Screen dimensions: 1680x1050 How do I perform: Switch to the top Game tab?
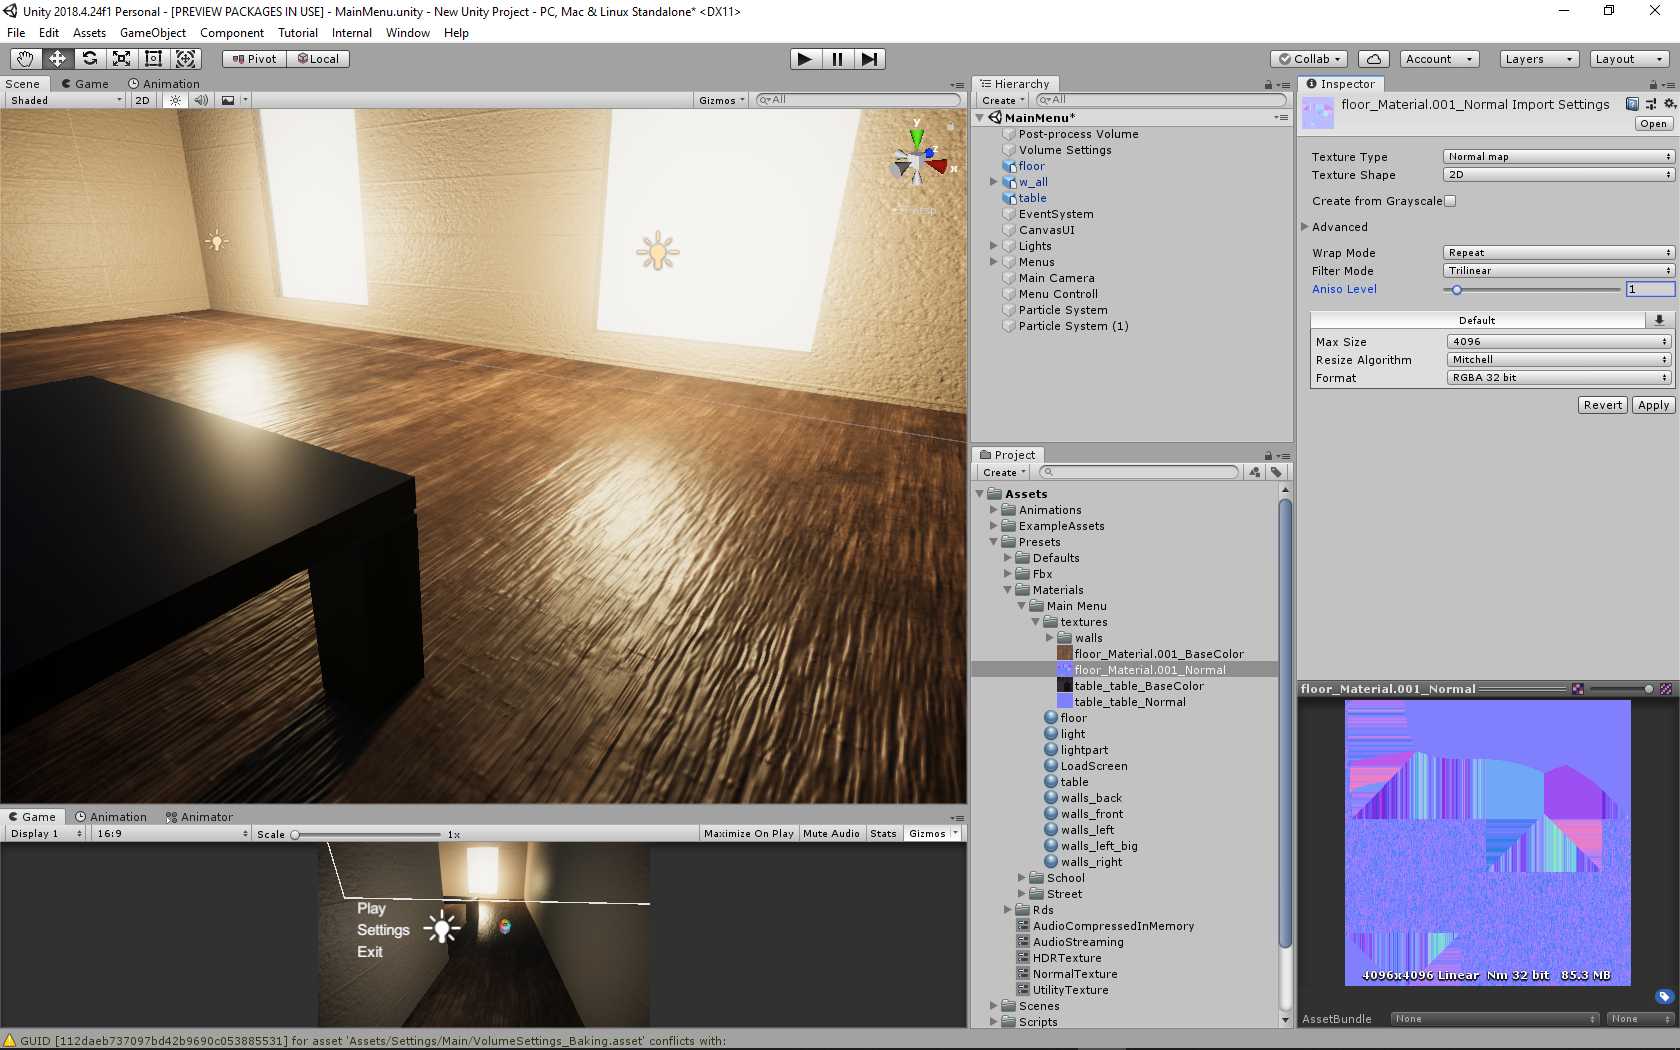[x=85, y=84]
